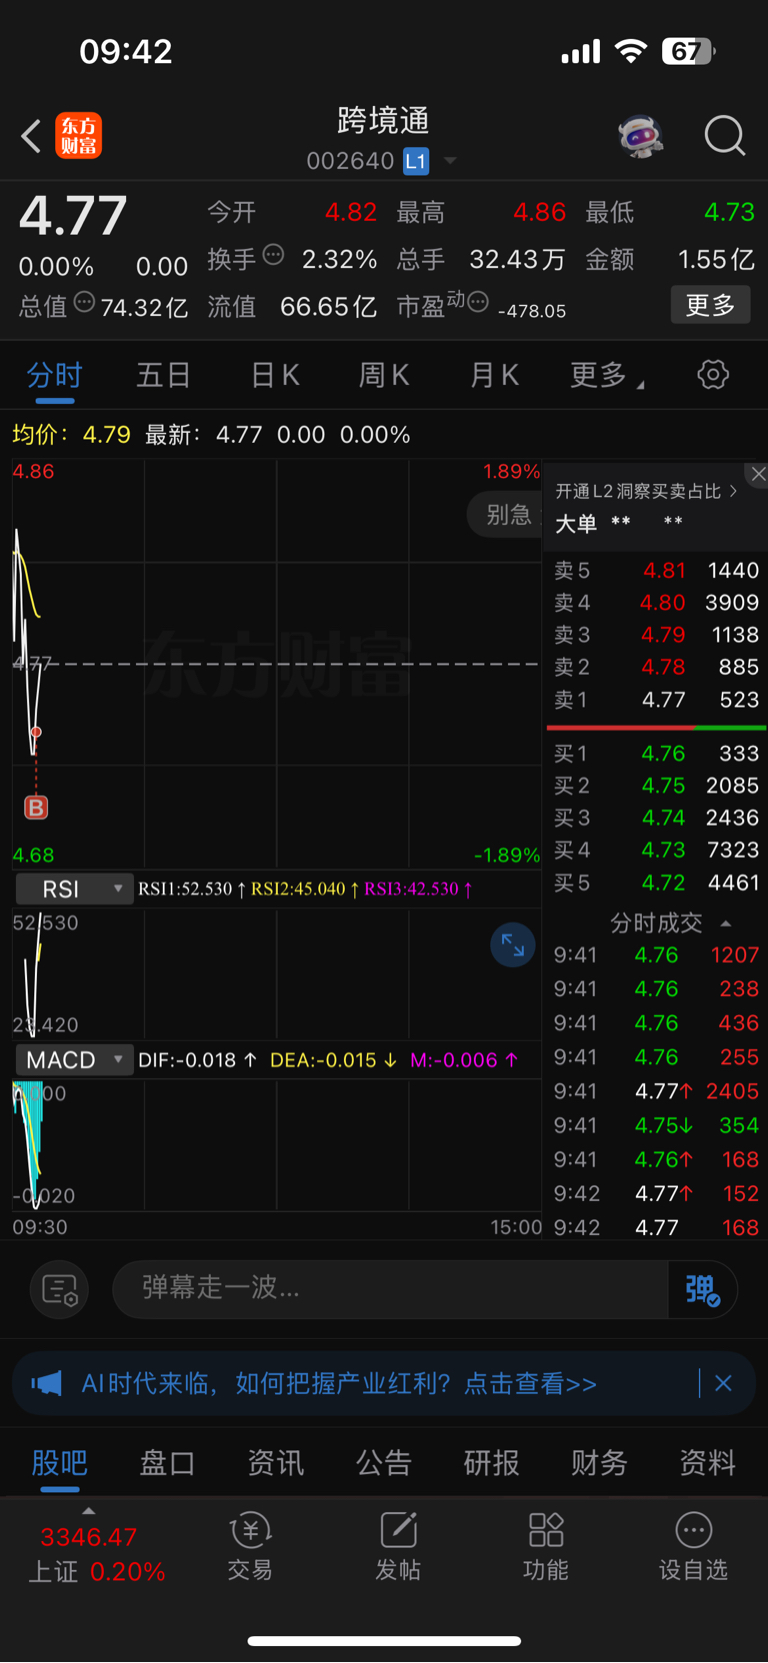Select 买3 price 4.74 row
Viewport: 768px width, 1663px height.
click(x=656, y=818)
